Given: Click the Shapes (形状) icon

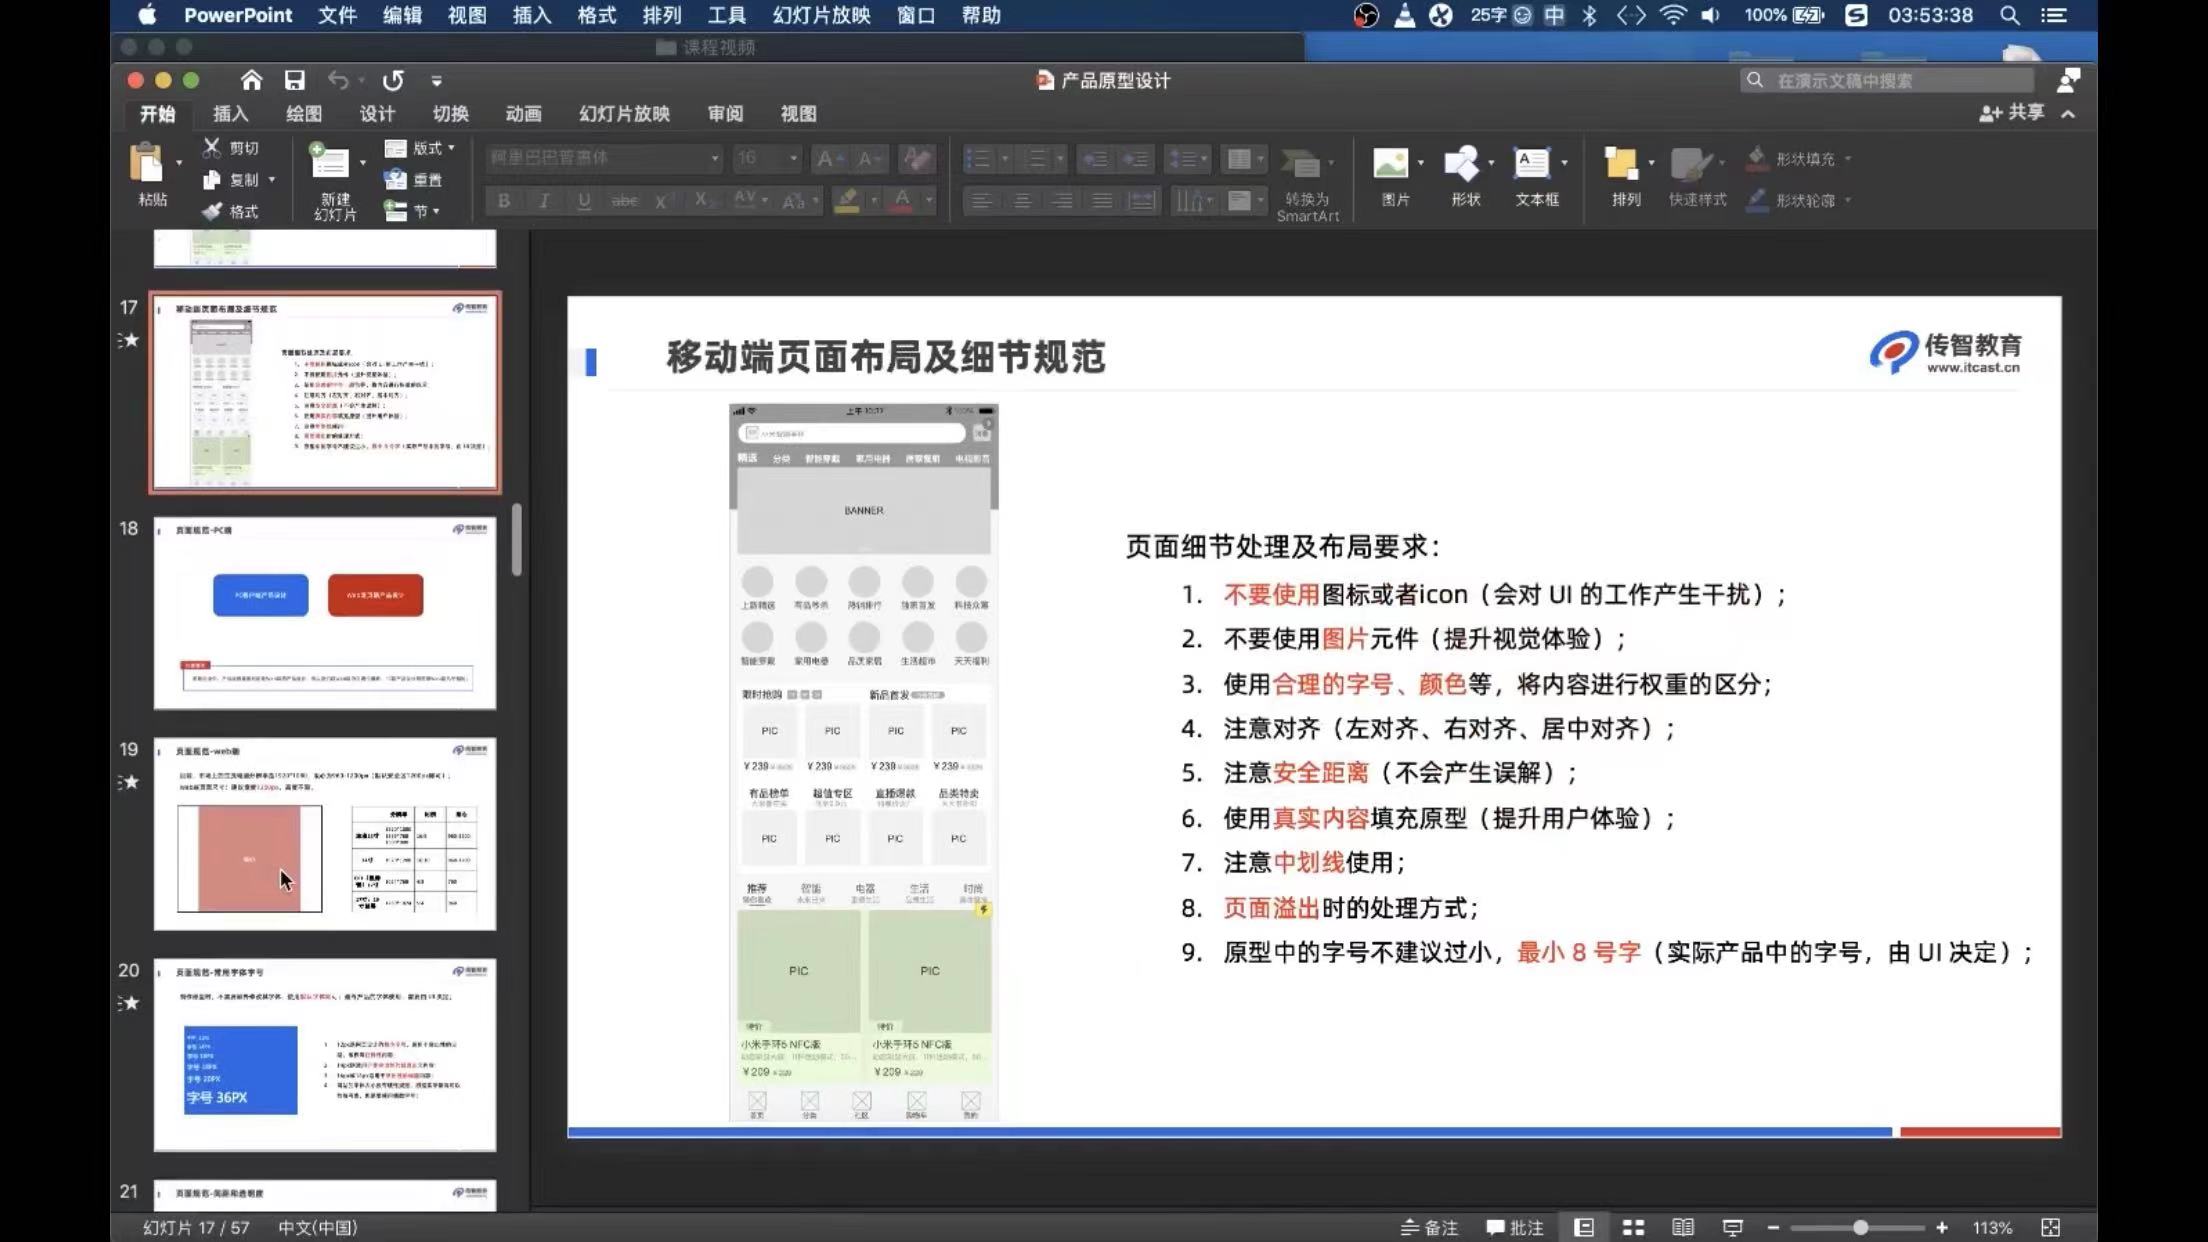Looking at the screenshot, I should 1462,164.
